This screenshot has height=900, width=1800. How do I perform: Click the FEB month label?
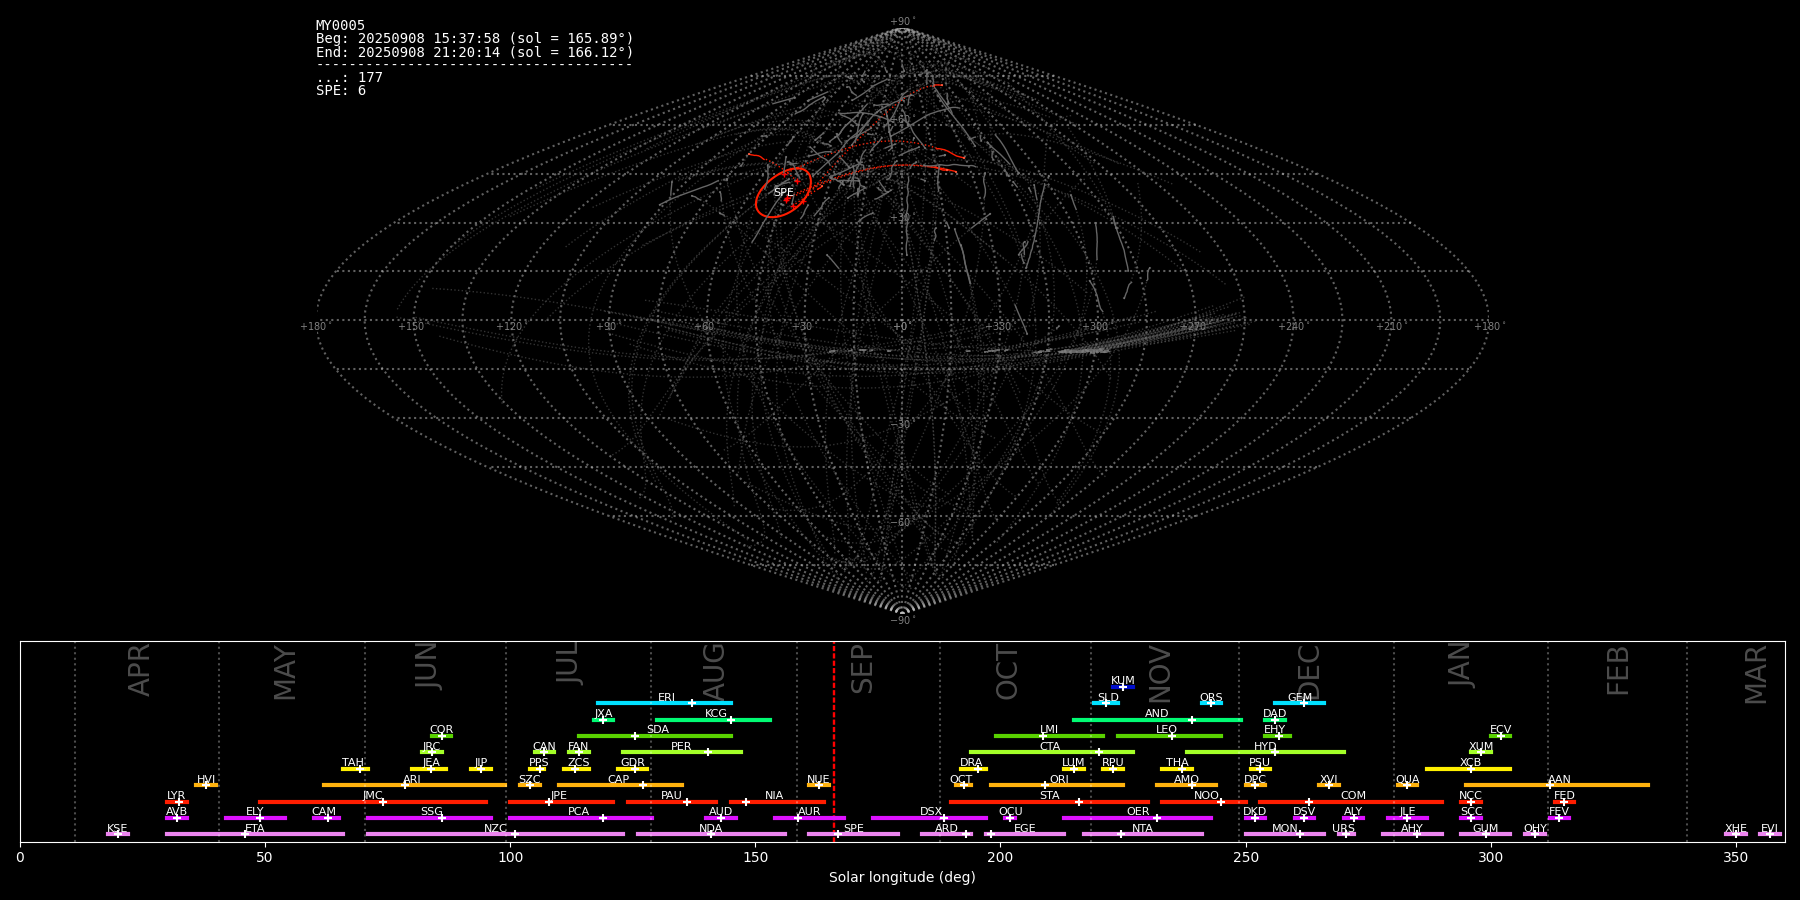click(1618, 671)
